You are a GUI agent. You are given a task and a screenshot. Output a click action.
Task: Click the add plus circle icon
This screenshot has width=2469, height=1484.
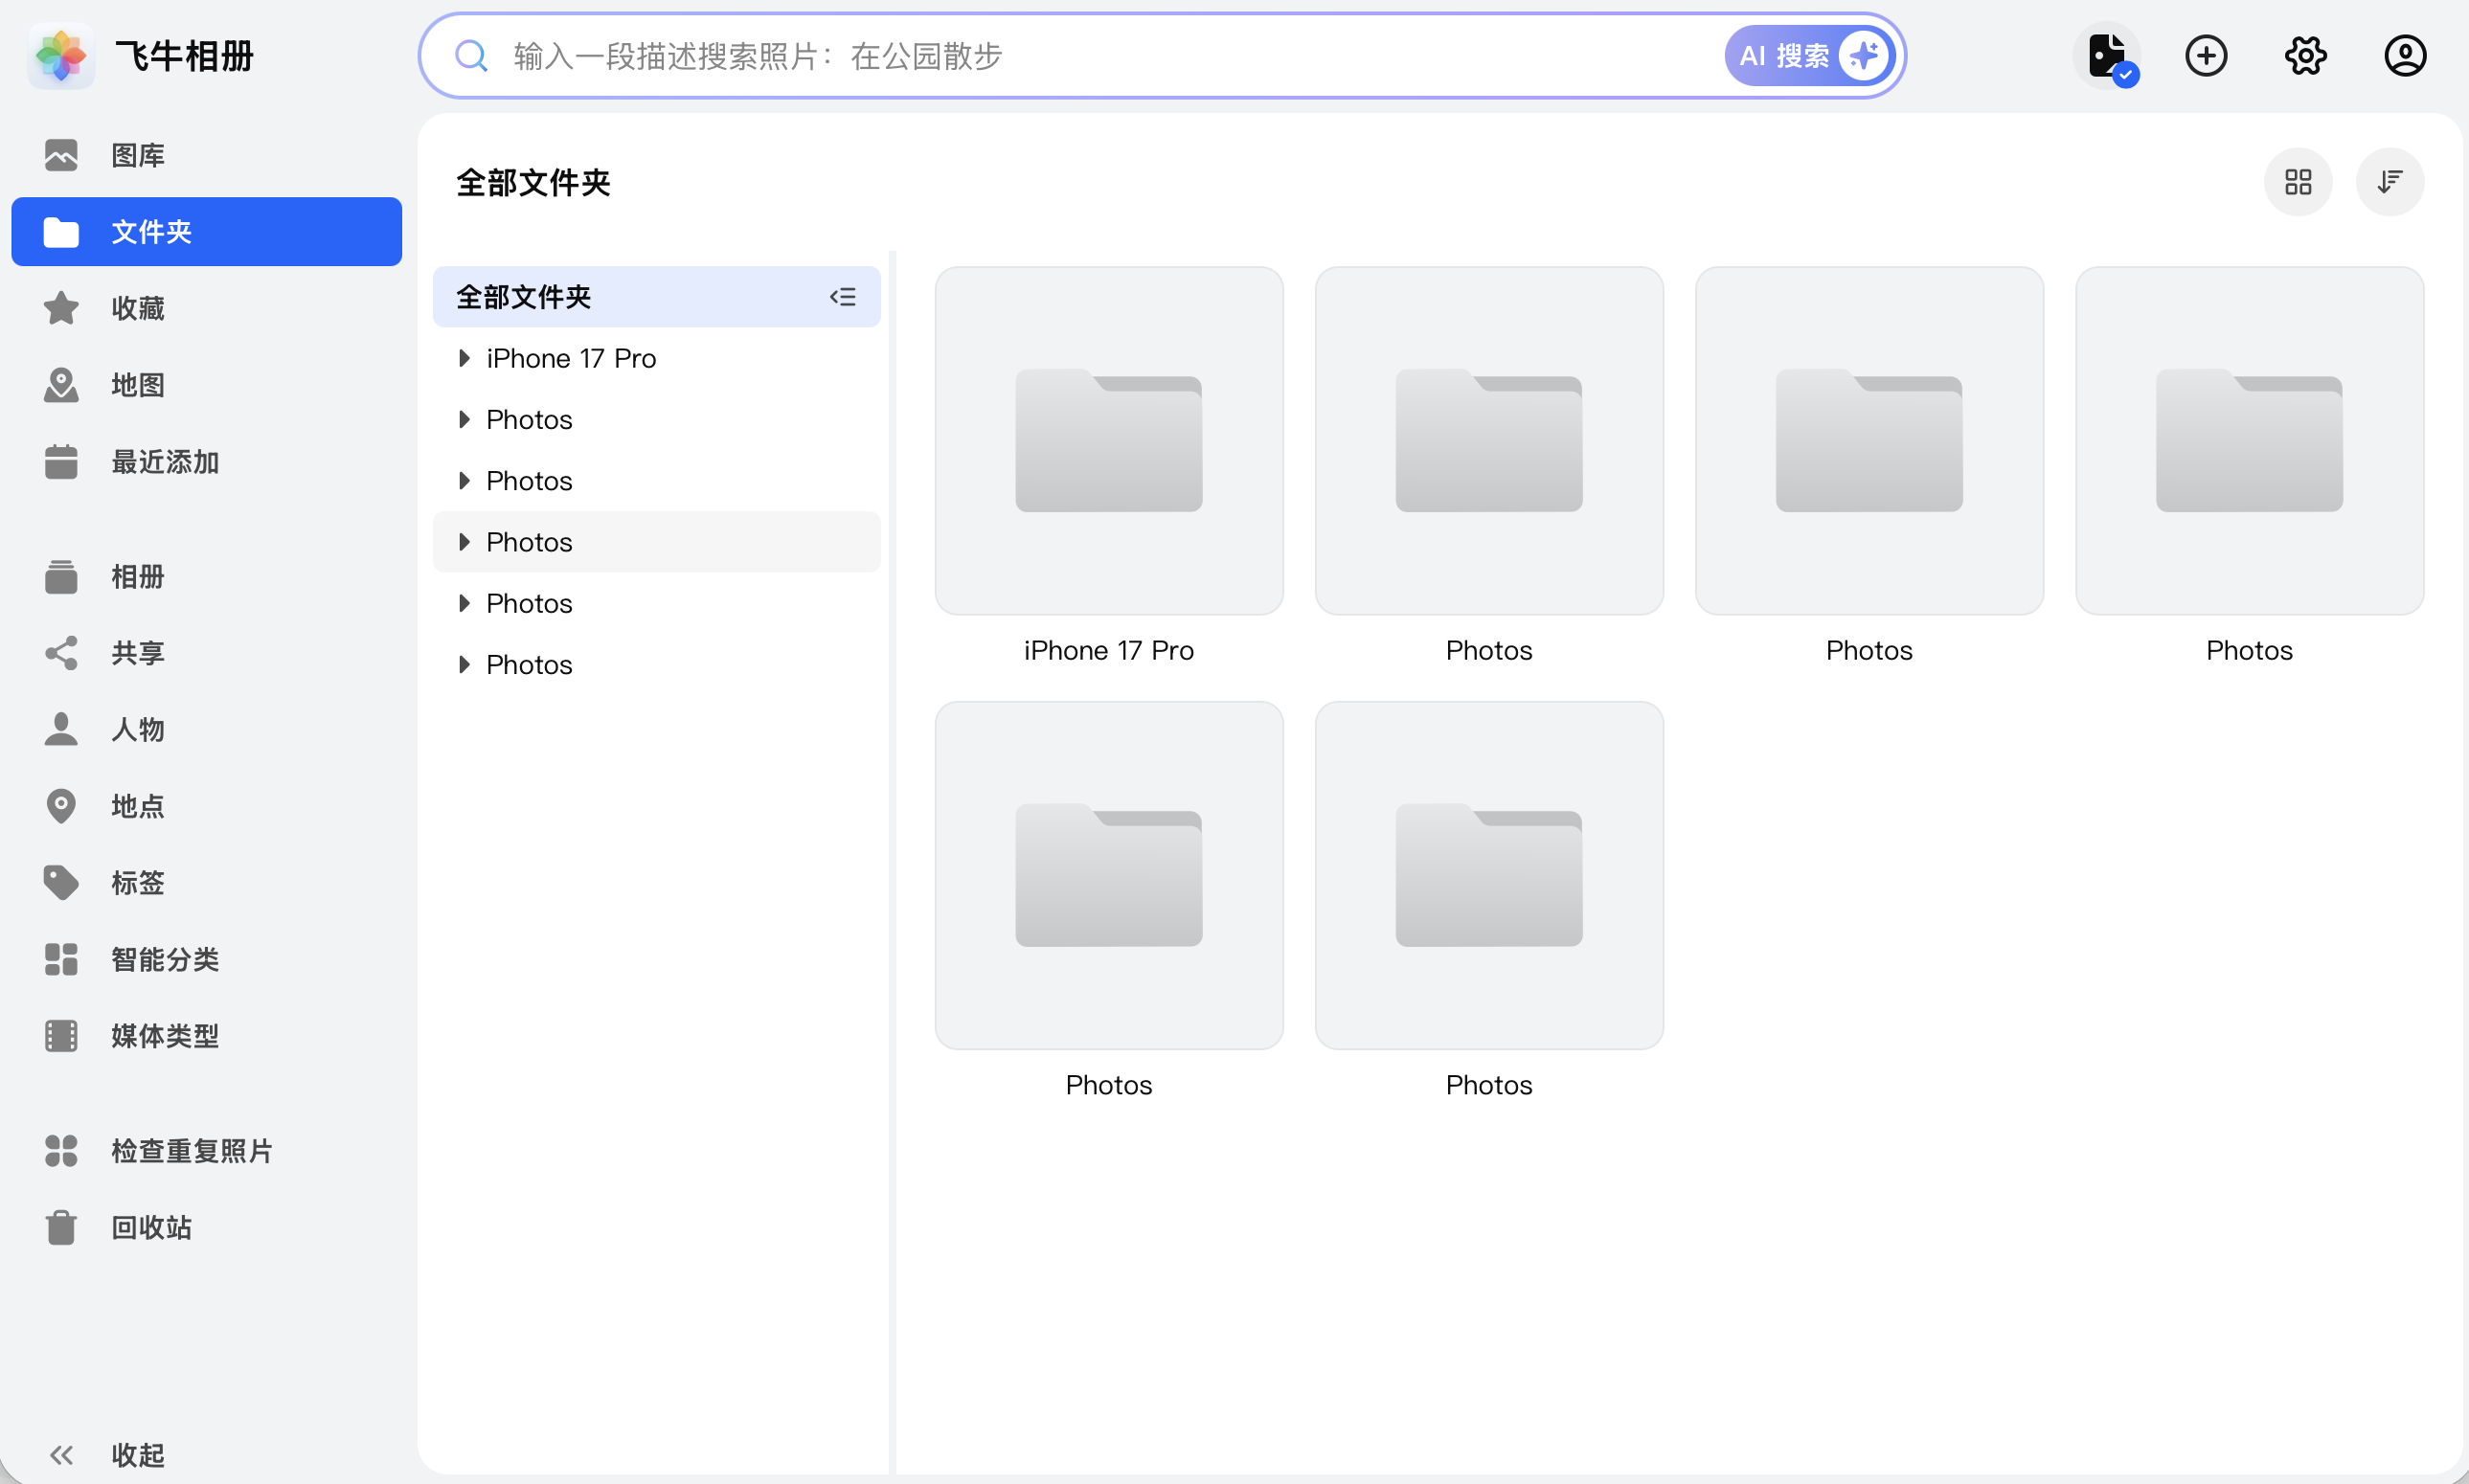pyautogui.click(x=2205, y=56)
